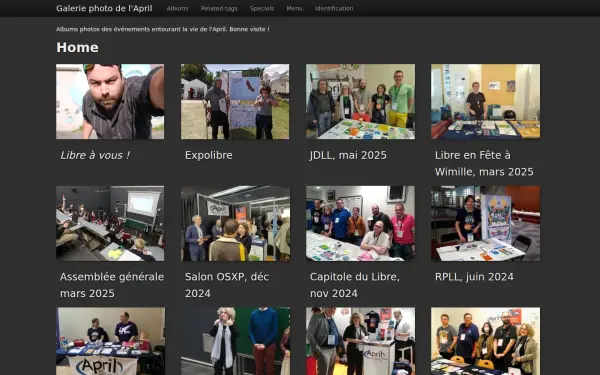Open the Expolibre album thumbnail
Image resolution: width=600 pixels, height=375 pixels.
tap(235, 101)
